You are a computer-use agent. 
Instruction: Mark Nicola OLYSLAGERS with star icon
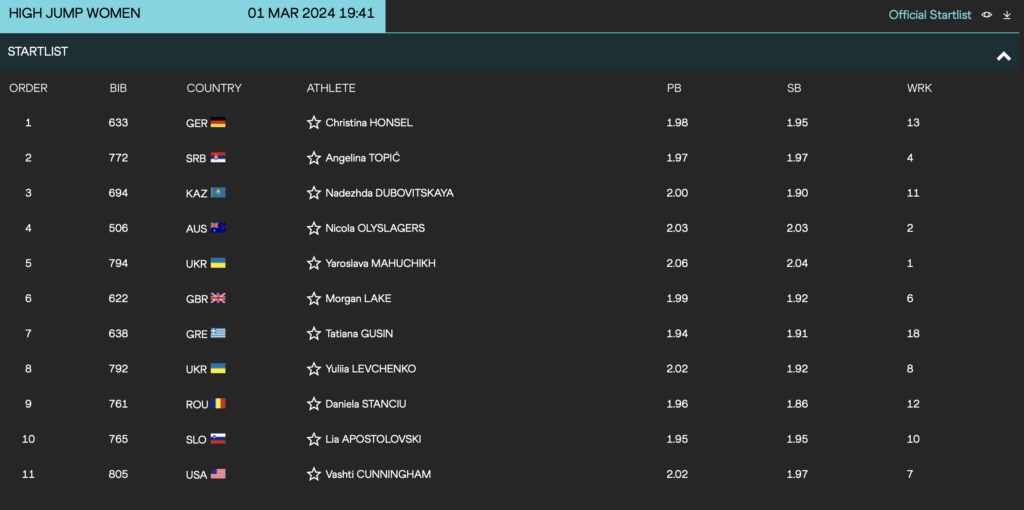pyautogui.click(x=313, y=229)
